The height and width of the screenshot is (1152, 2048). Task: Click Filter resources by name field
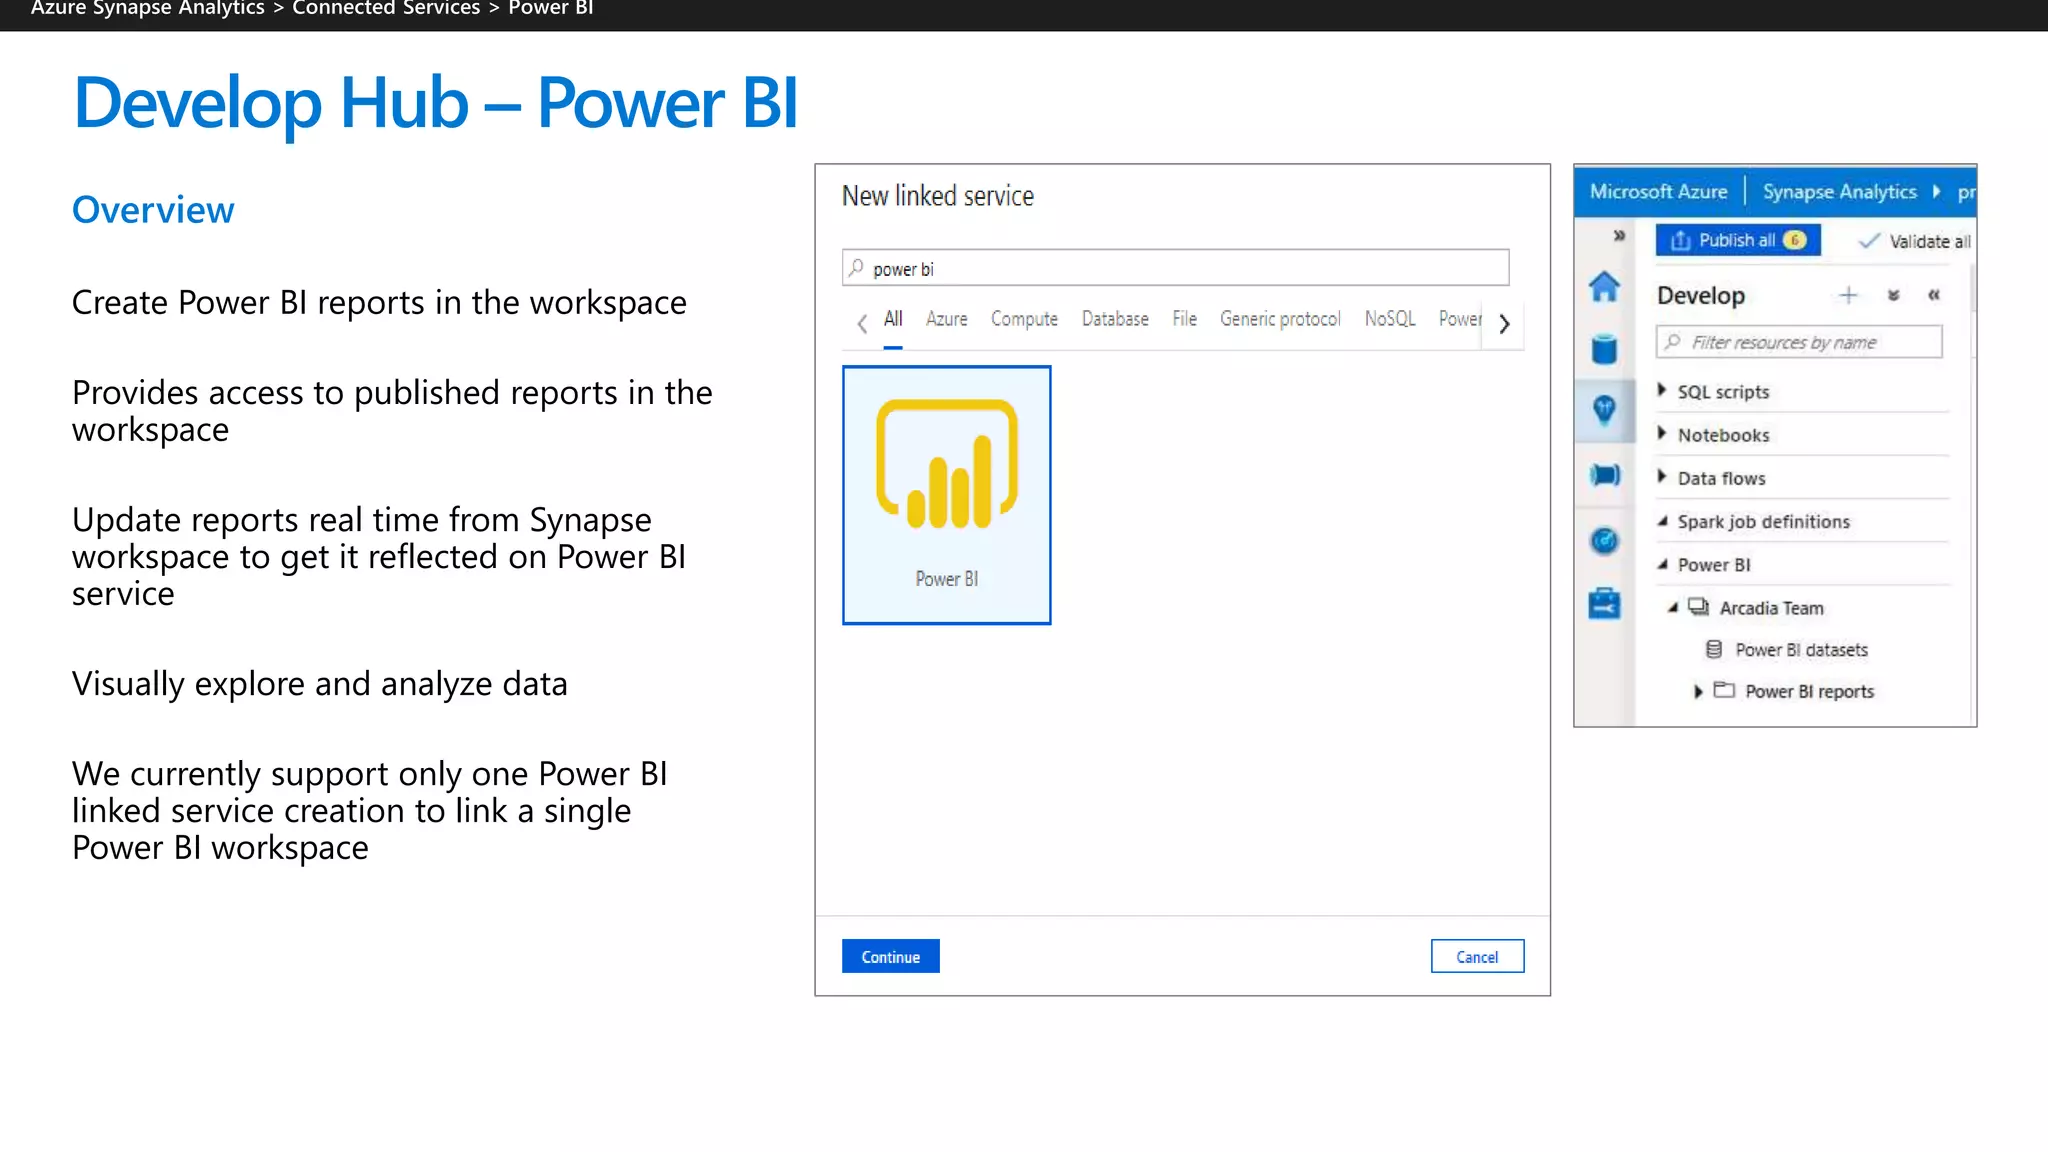tap(1799, 342)
